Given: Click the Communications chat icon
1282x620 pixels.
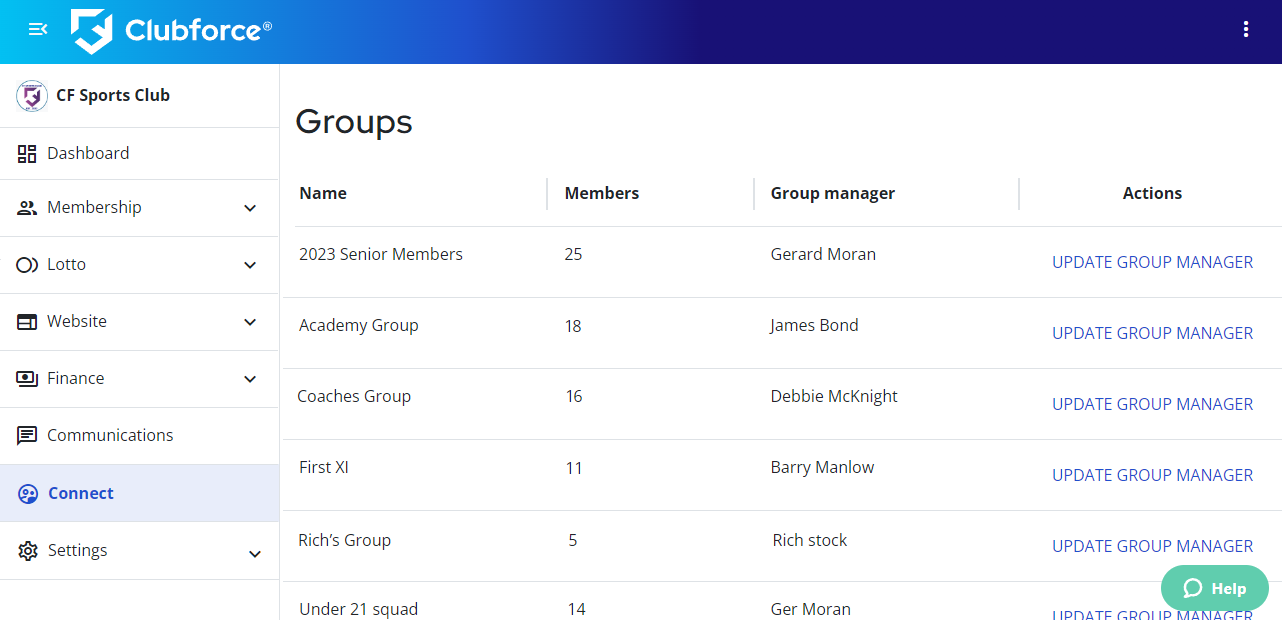Looking at the screenshot, I should [x=27, y=436].
